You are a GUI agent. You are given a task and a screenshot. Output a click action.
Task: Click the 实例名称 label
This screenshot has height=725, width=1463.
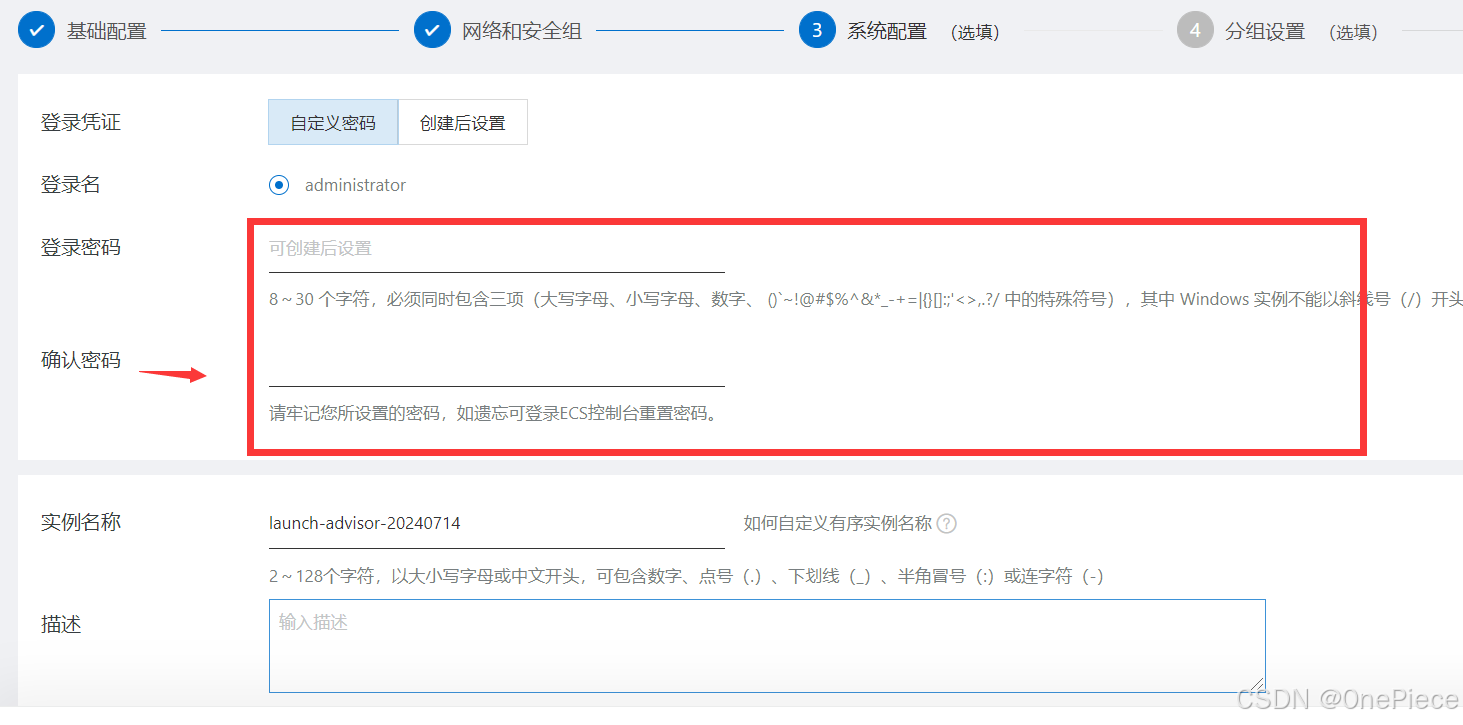pyautogui.click(x=81, y=523)
